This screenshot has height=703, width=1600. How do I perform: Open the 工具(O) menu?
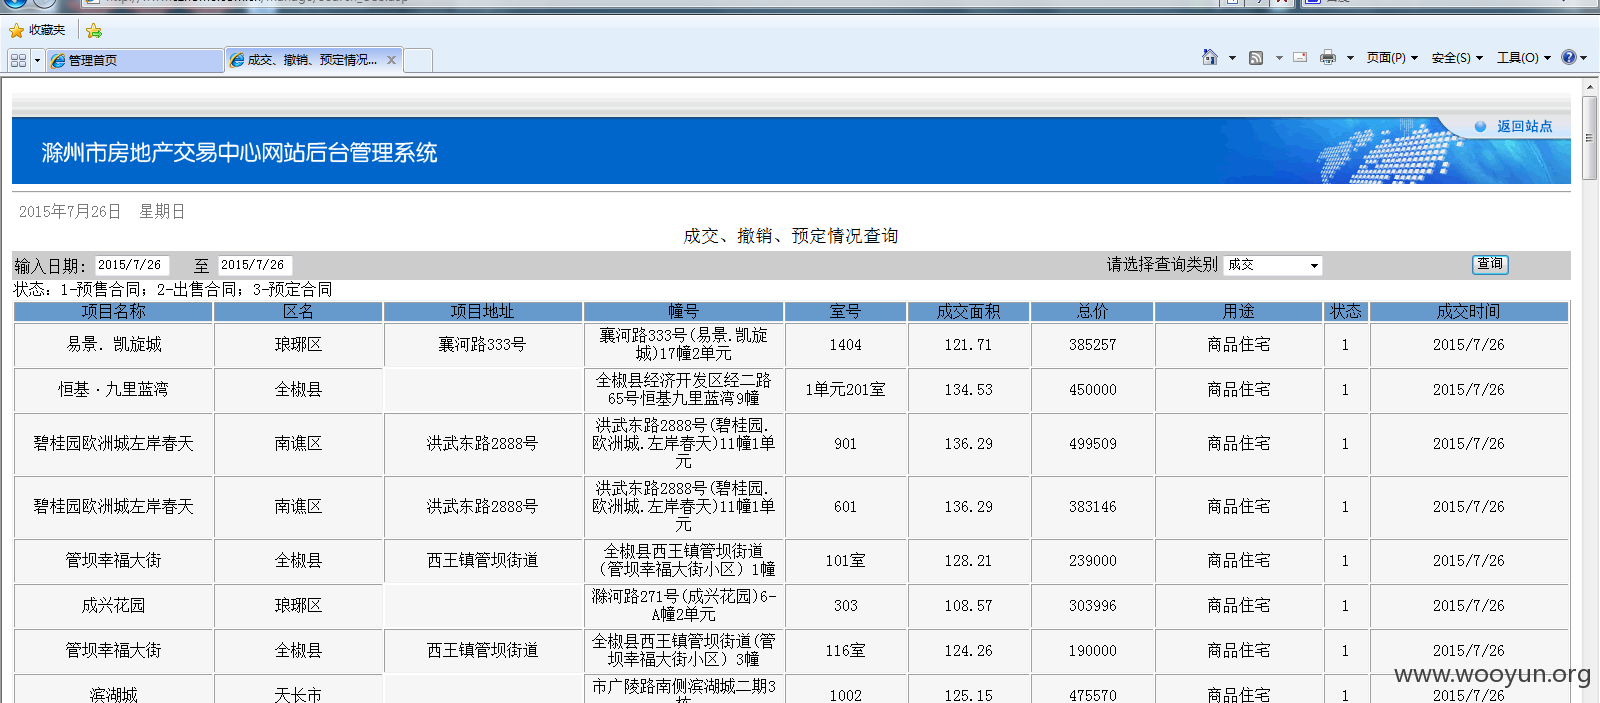click(x=1524, y=58)
